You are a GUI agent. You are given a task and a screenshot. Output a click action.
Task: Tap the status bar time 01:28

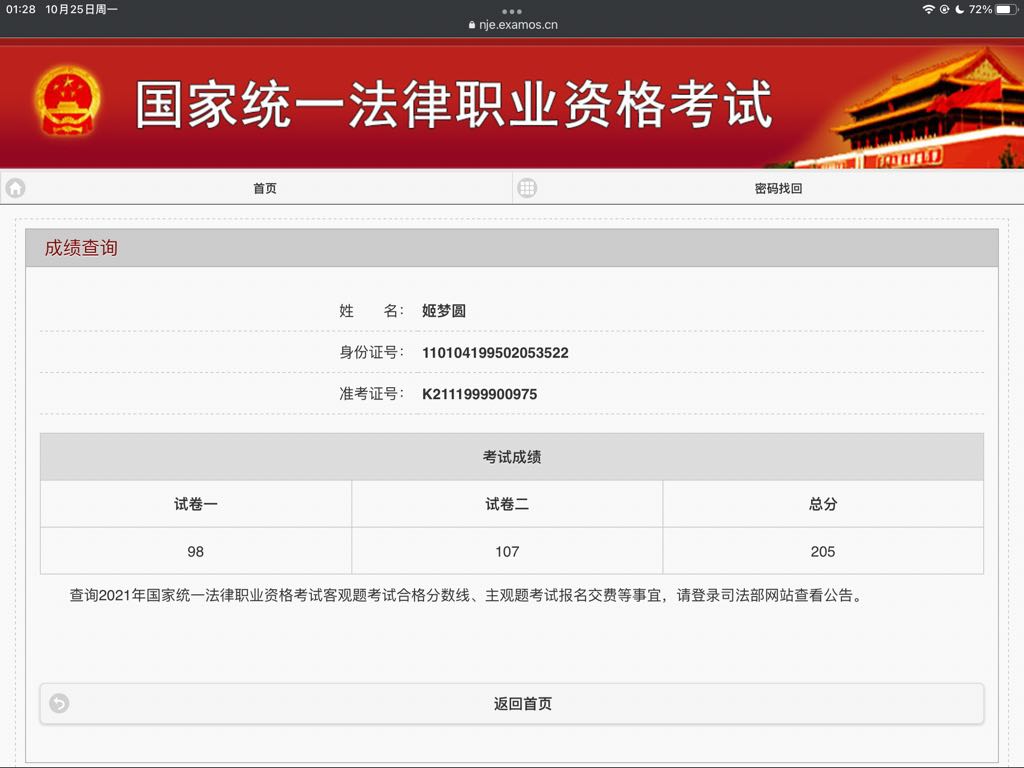[x=20, y=9]
